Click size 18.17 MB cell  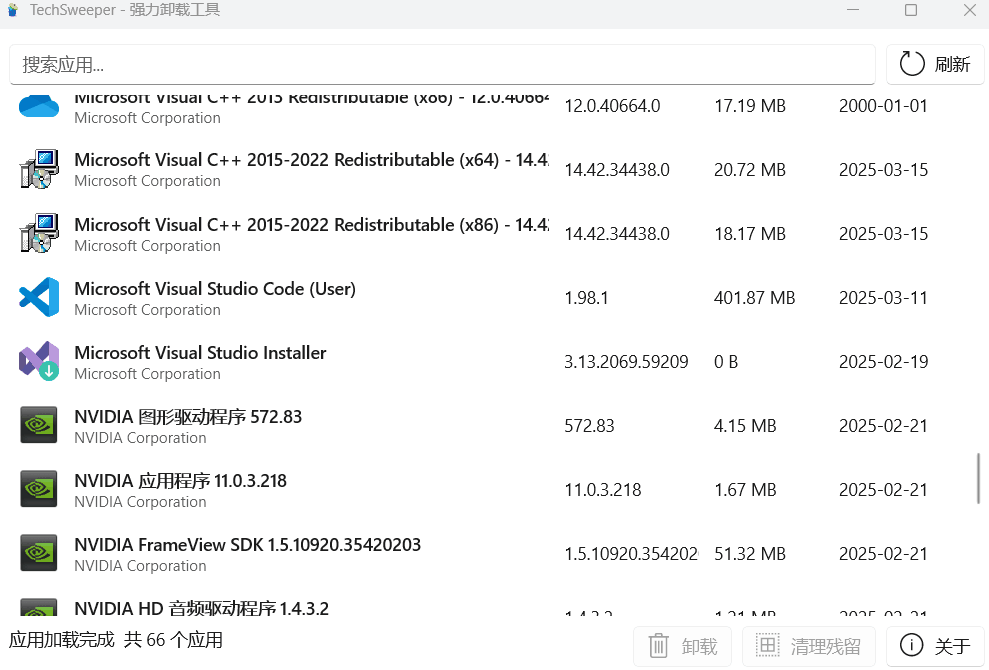(750, 234)
